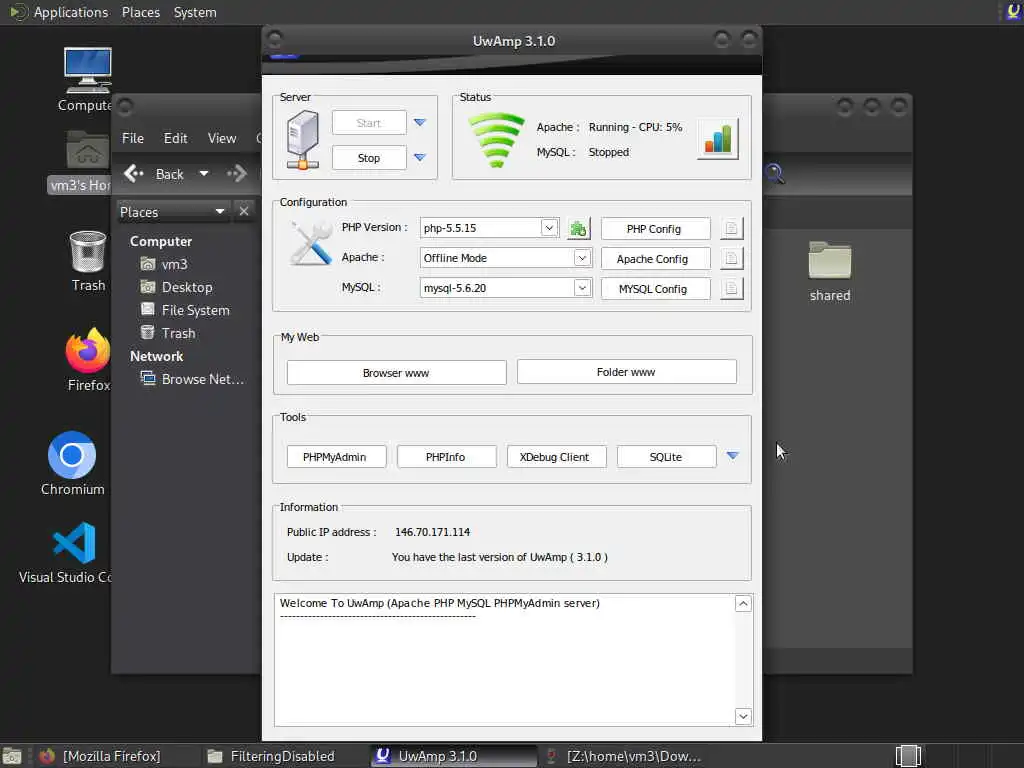Select File System in the Places sidebar
The width and height of the screenshot is (1024, 768).
click(185, 310)
